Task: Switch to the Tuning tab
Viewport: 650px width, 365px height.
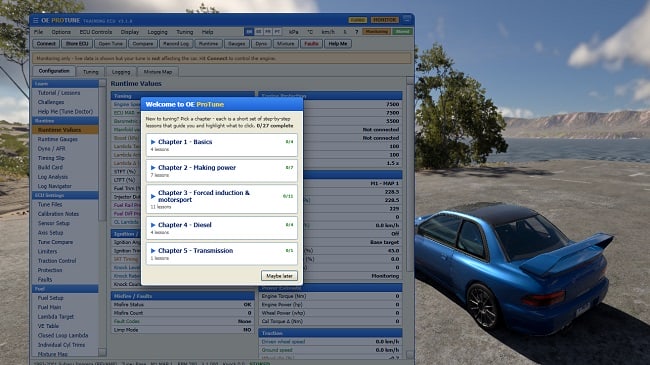Action: pos(91,72)
